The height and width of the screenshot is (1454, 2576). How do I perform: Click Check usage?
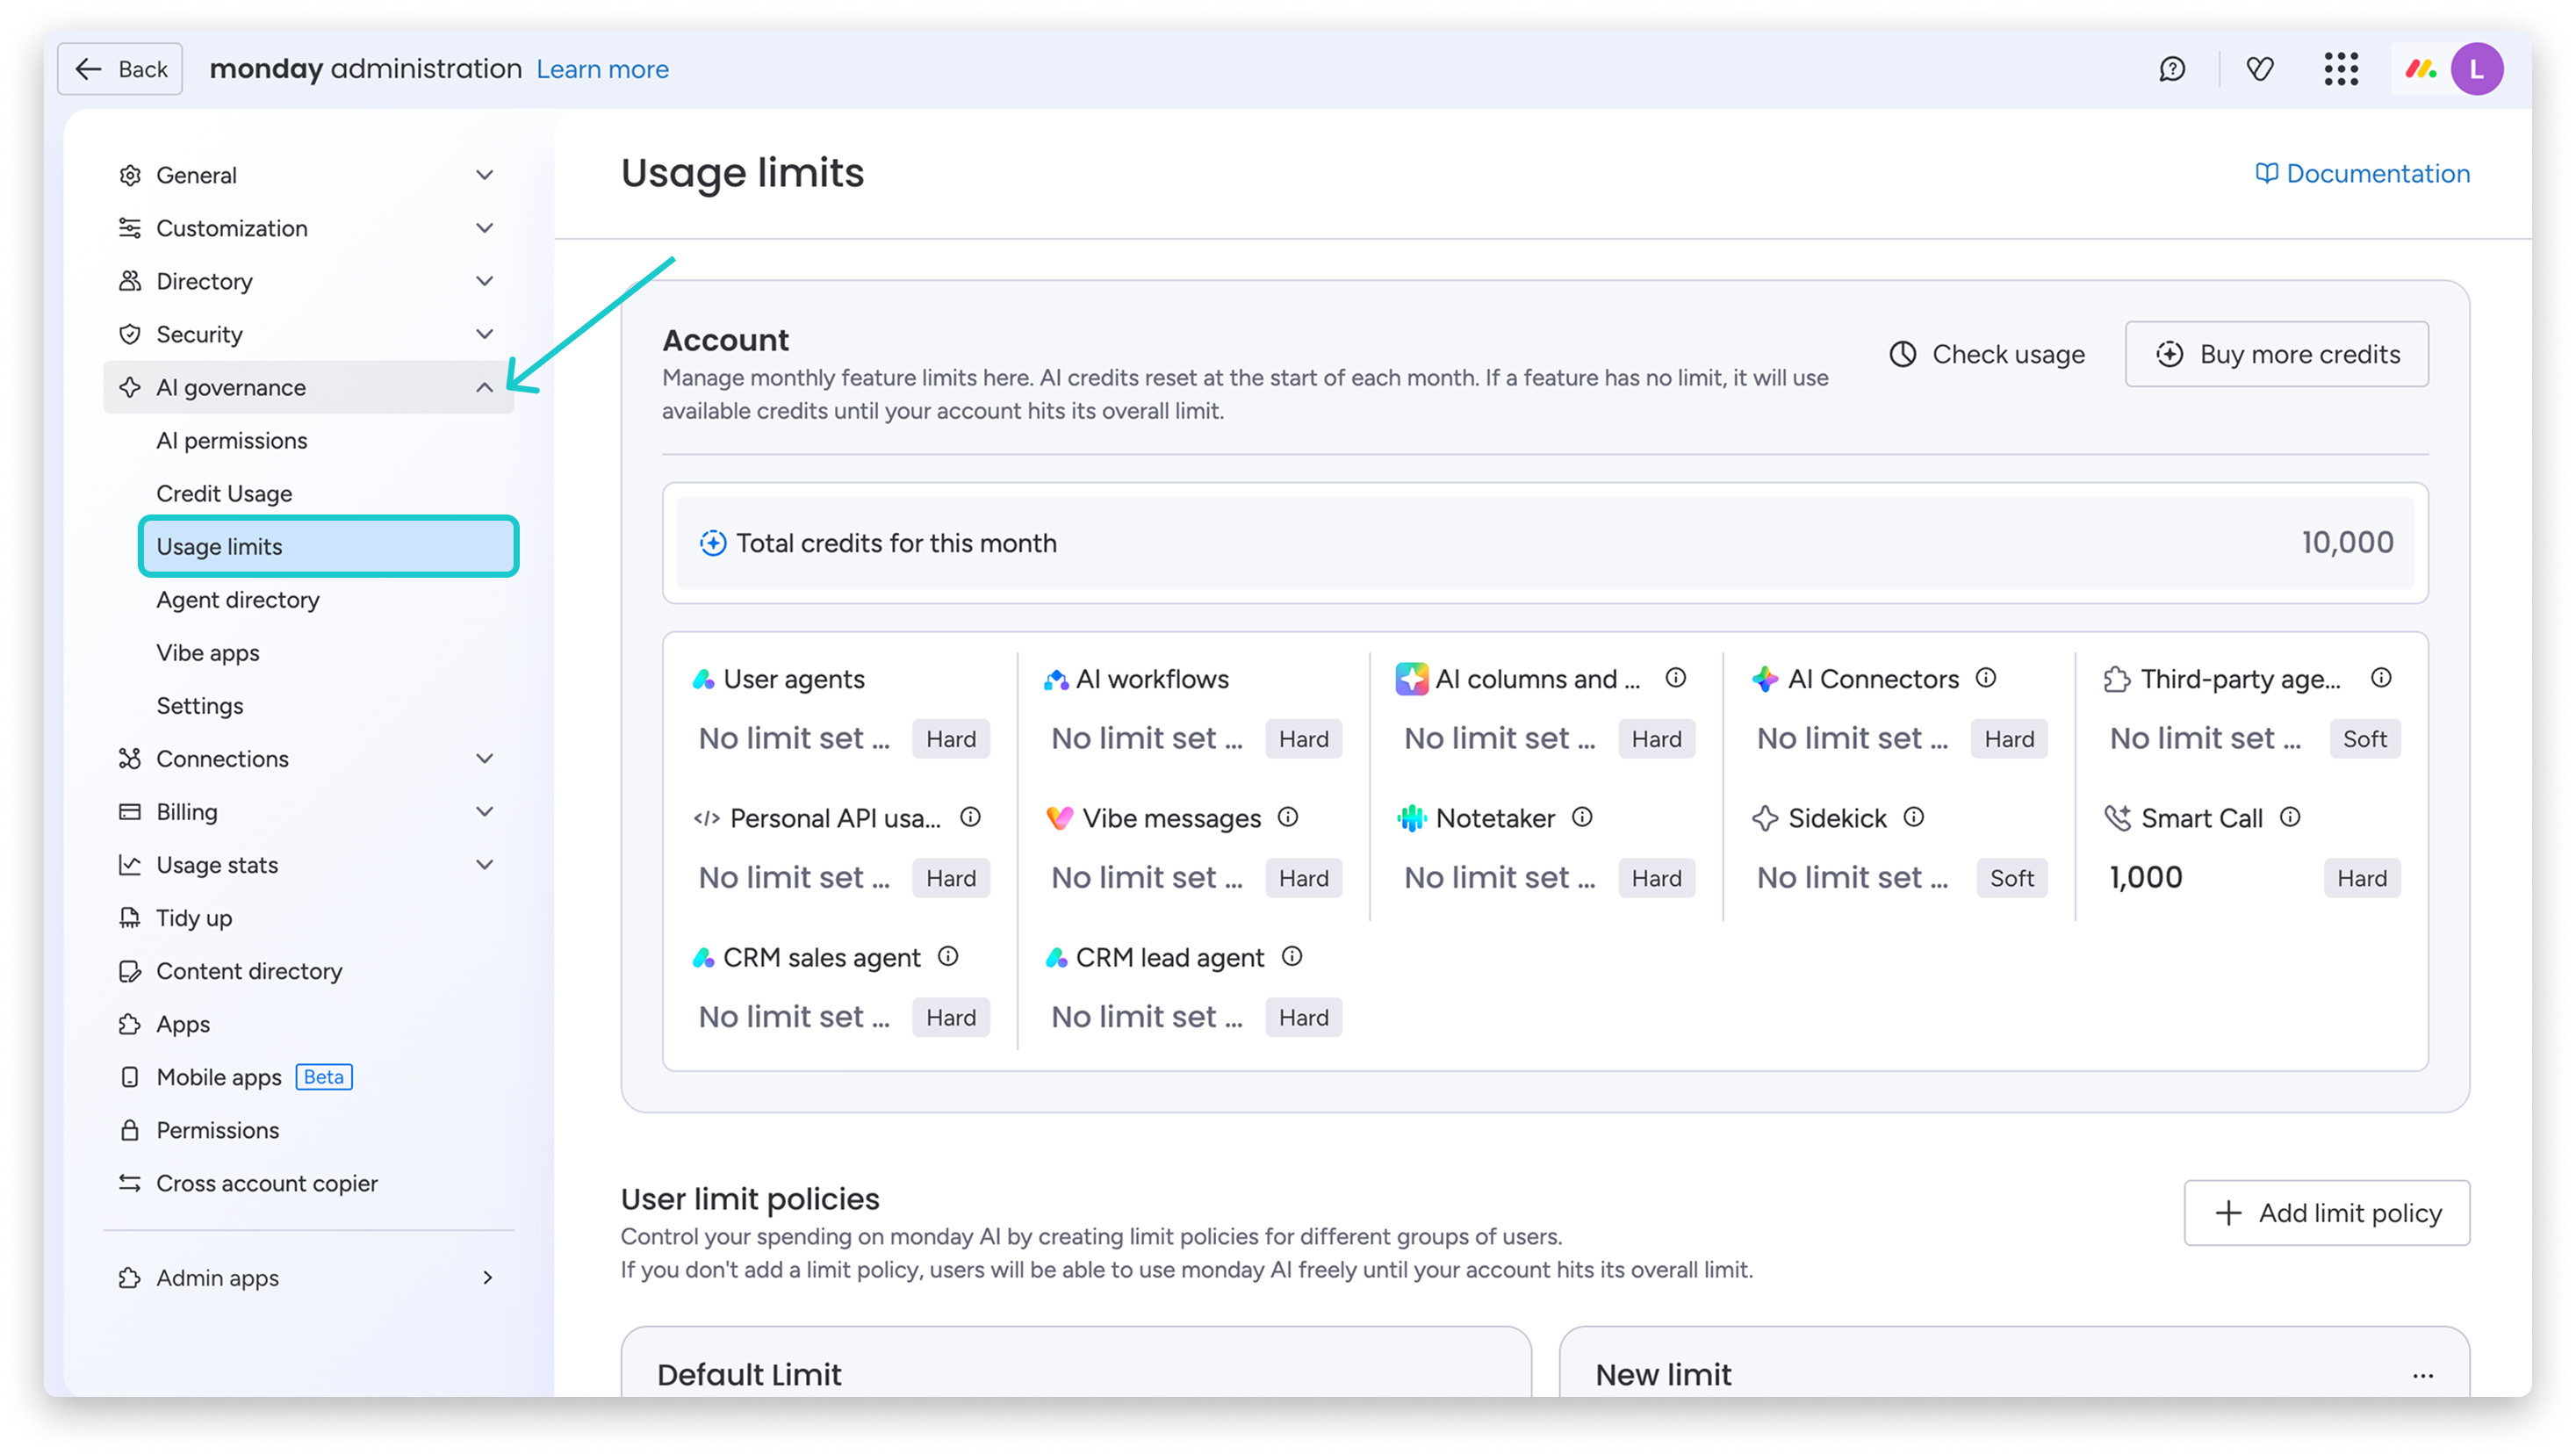pos(1986,354)
